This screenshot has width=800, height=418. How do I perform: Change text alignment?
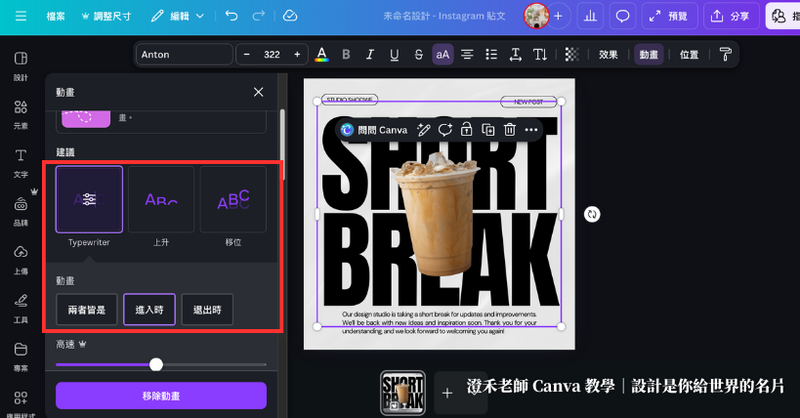click(x=467, y=54)
